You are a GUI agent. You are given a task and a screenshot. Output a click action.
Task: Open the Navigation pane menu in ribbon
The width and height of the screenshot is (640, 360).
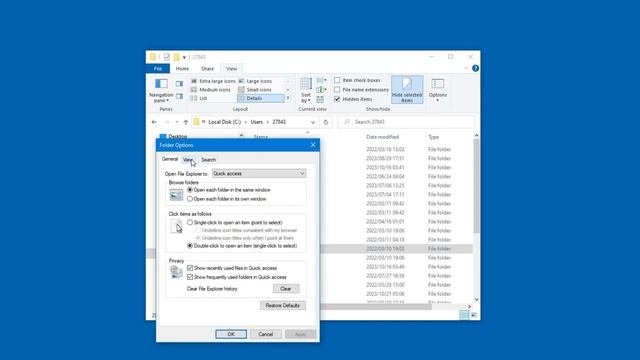(x=161, y=91)
